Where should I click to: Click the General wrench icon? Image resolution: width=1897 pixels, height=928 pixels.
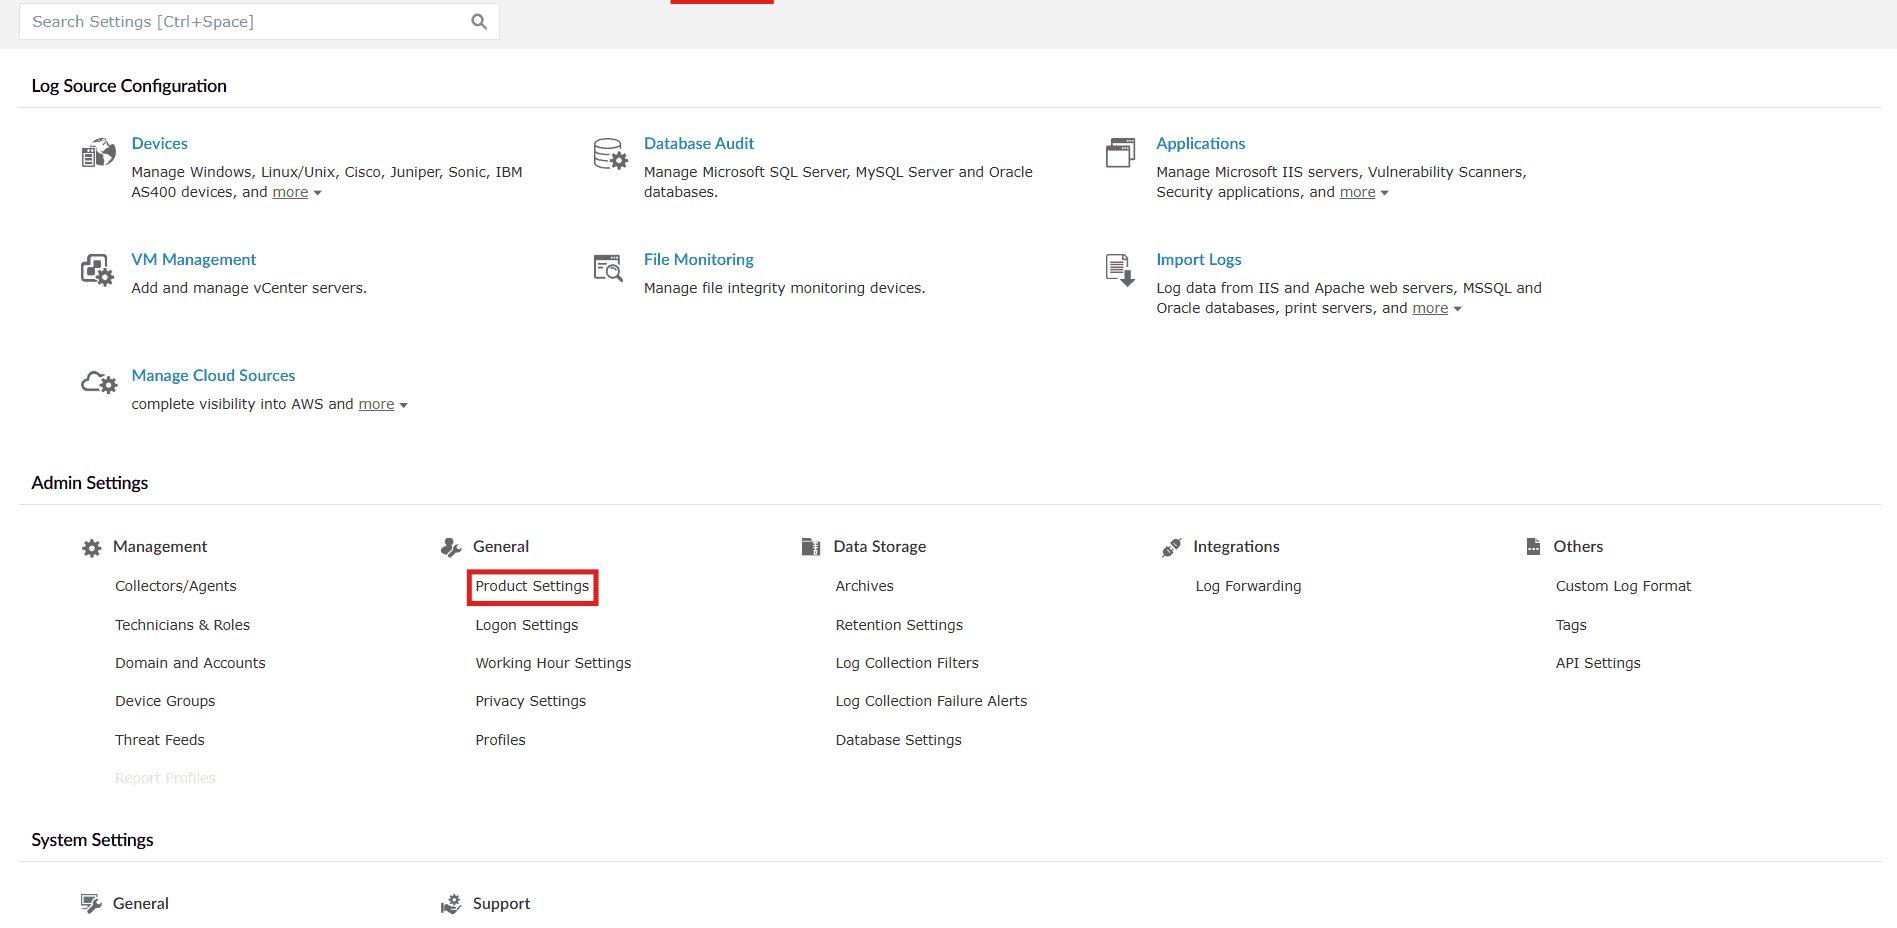[451, 547]
